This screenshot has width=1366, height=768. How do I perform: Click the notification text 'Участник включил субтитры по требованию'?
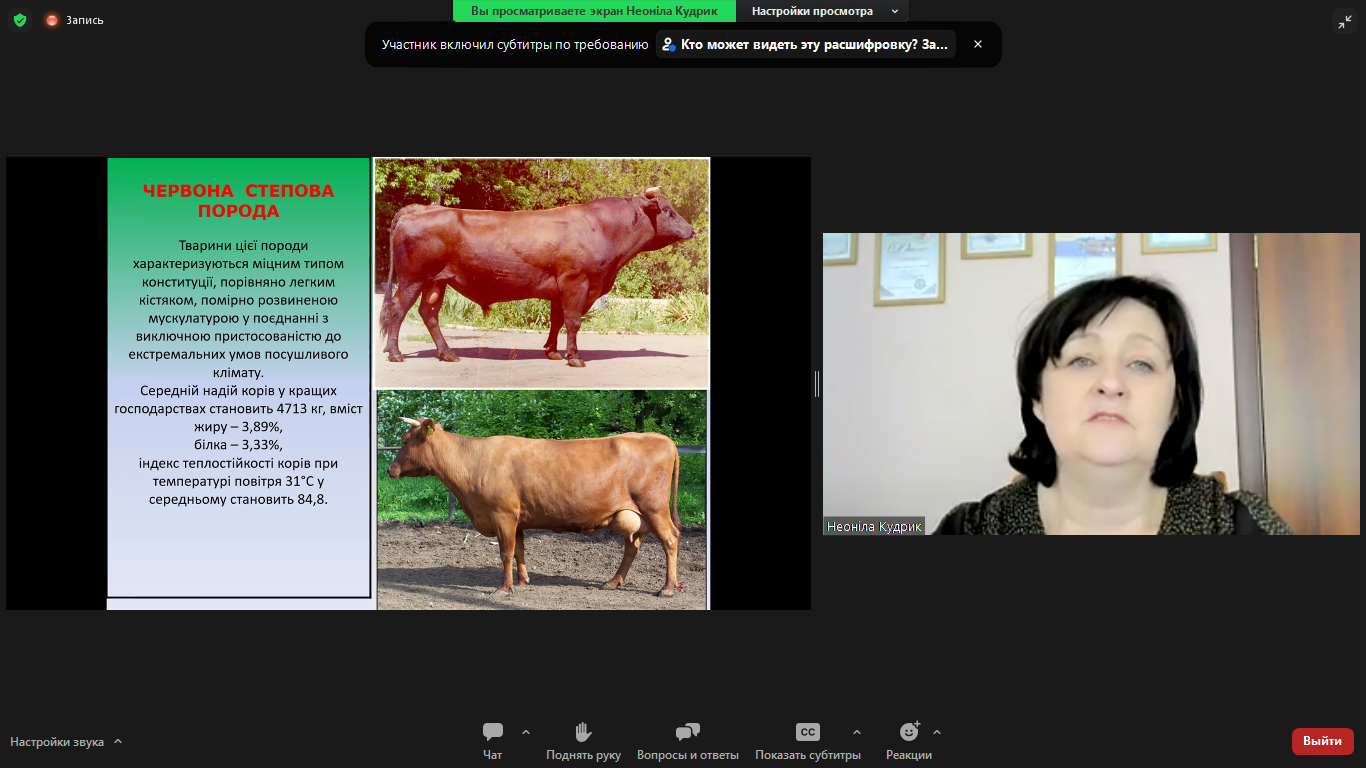(515, 44)
